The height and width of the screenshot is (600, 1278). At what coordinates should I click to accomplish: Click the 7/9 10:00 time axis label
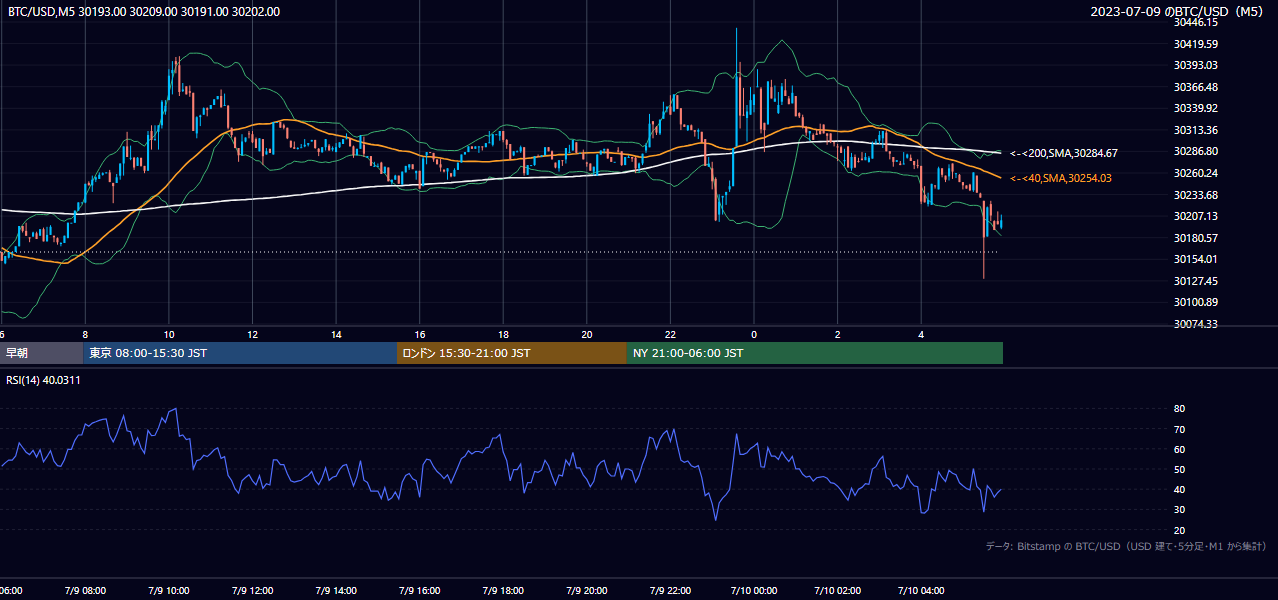(x=169, y=591)
